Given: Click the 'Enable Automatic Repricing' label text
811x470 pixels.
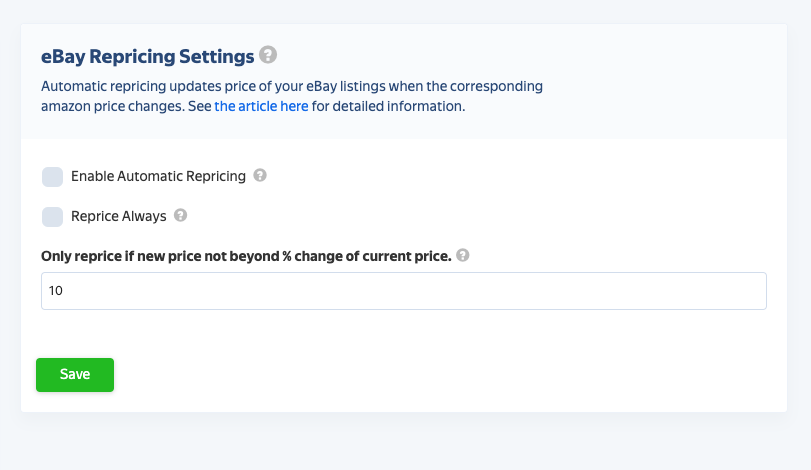Looking at the screenshot, I should coord(158,176).
